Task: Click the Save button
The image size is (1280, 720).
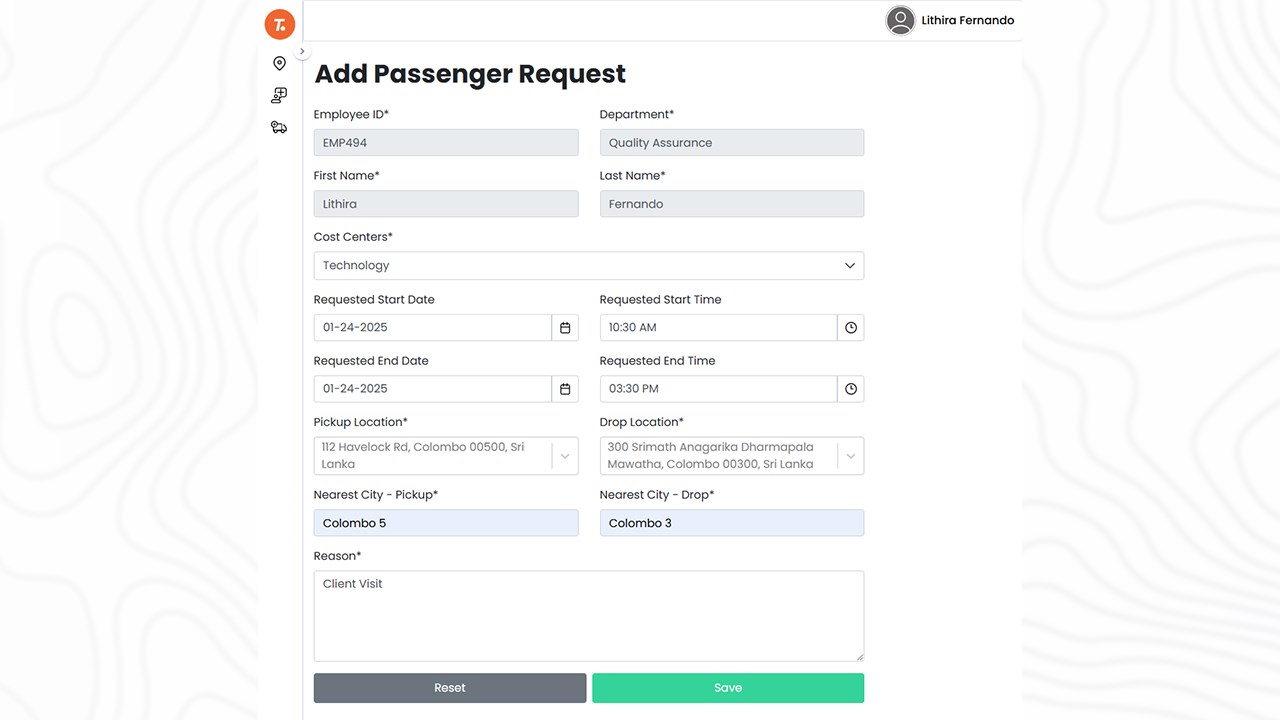Action: [728, 688]
